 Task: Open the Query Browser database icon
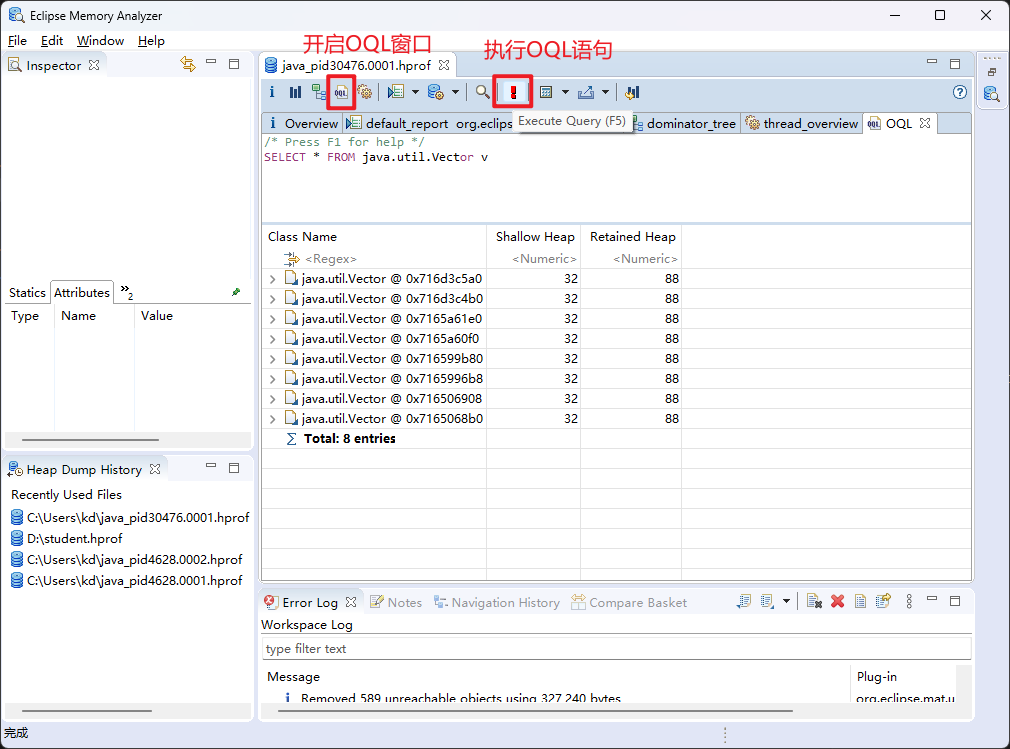436,92
